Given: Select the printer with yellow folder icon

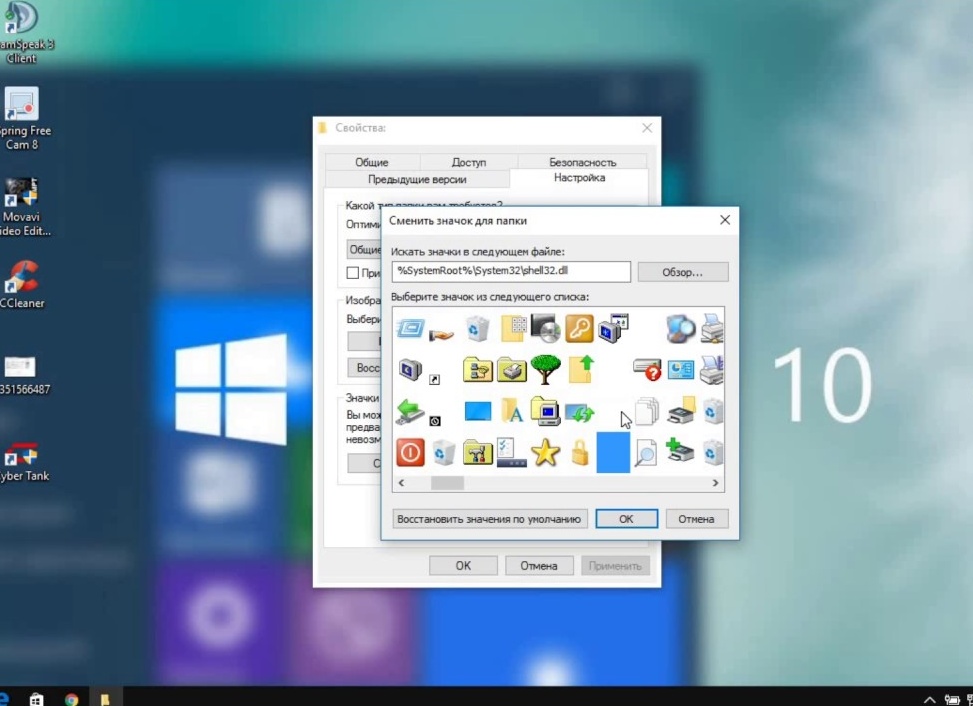Looking at the screenshot, I should tap(681, 411).
